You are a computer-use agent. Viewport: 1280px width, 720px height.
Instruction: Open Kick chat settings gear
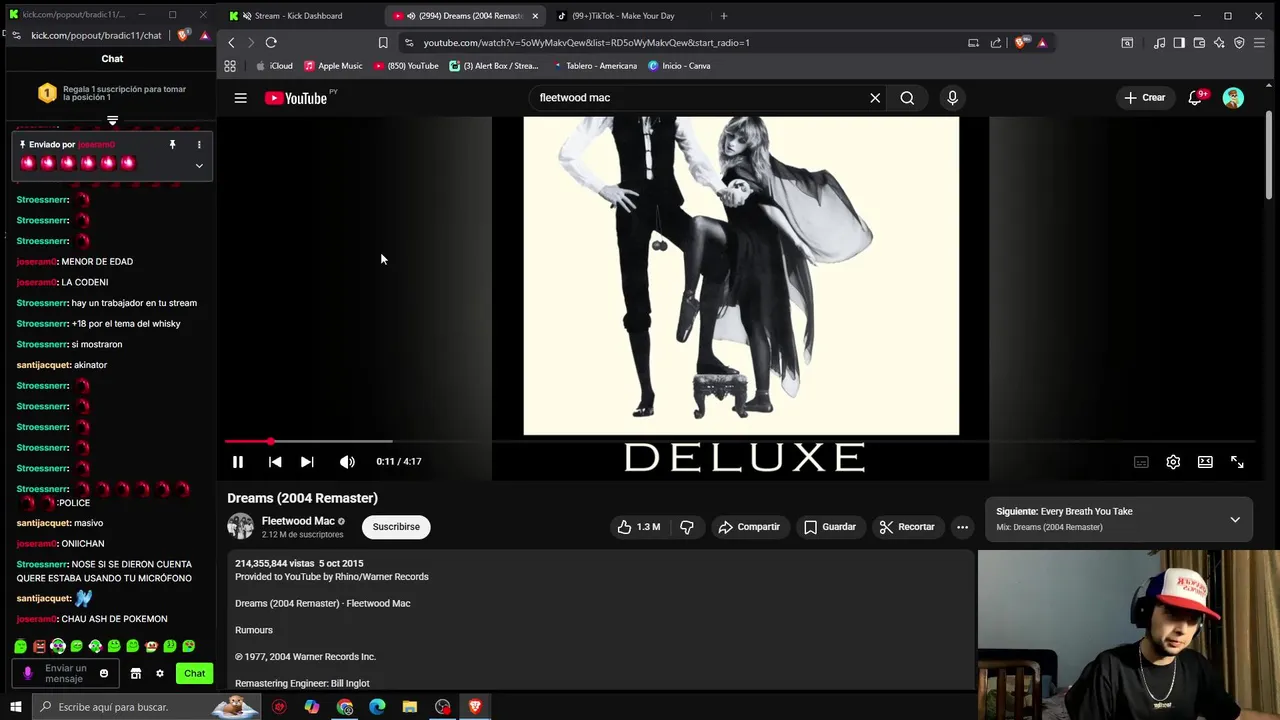(159, 674)
